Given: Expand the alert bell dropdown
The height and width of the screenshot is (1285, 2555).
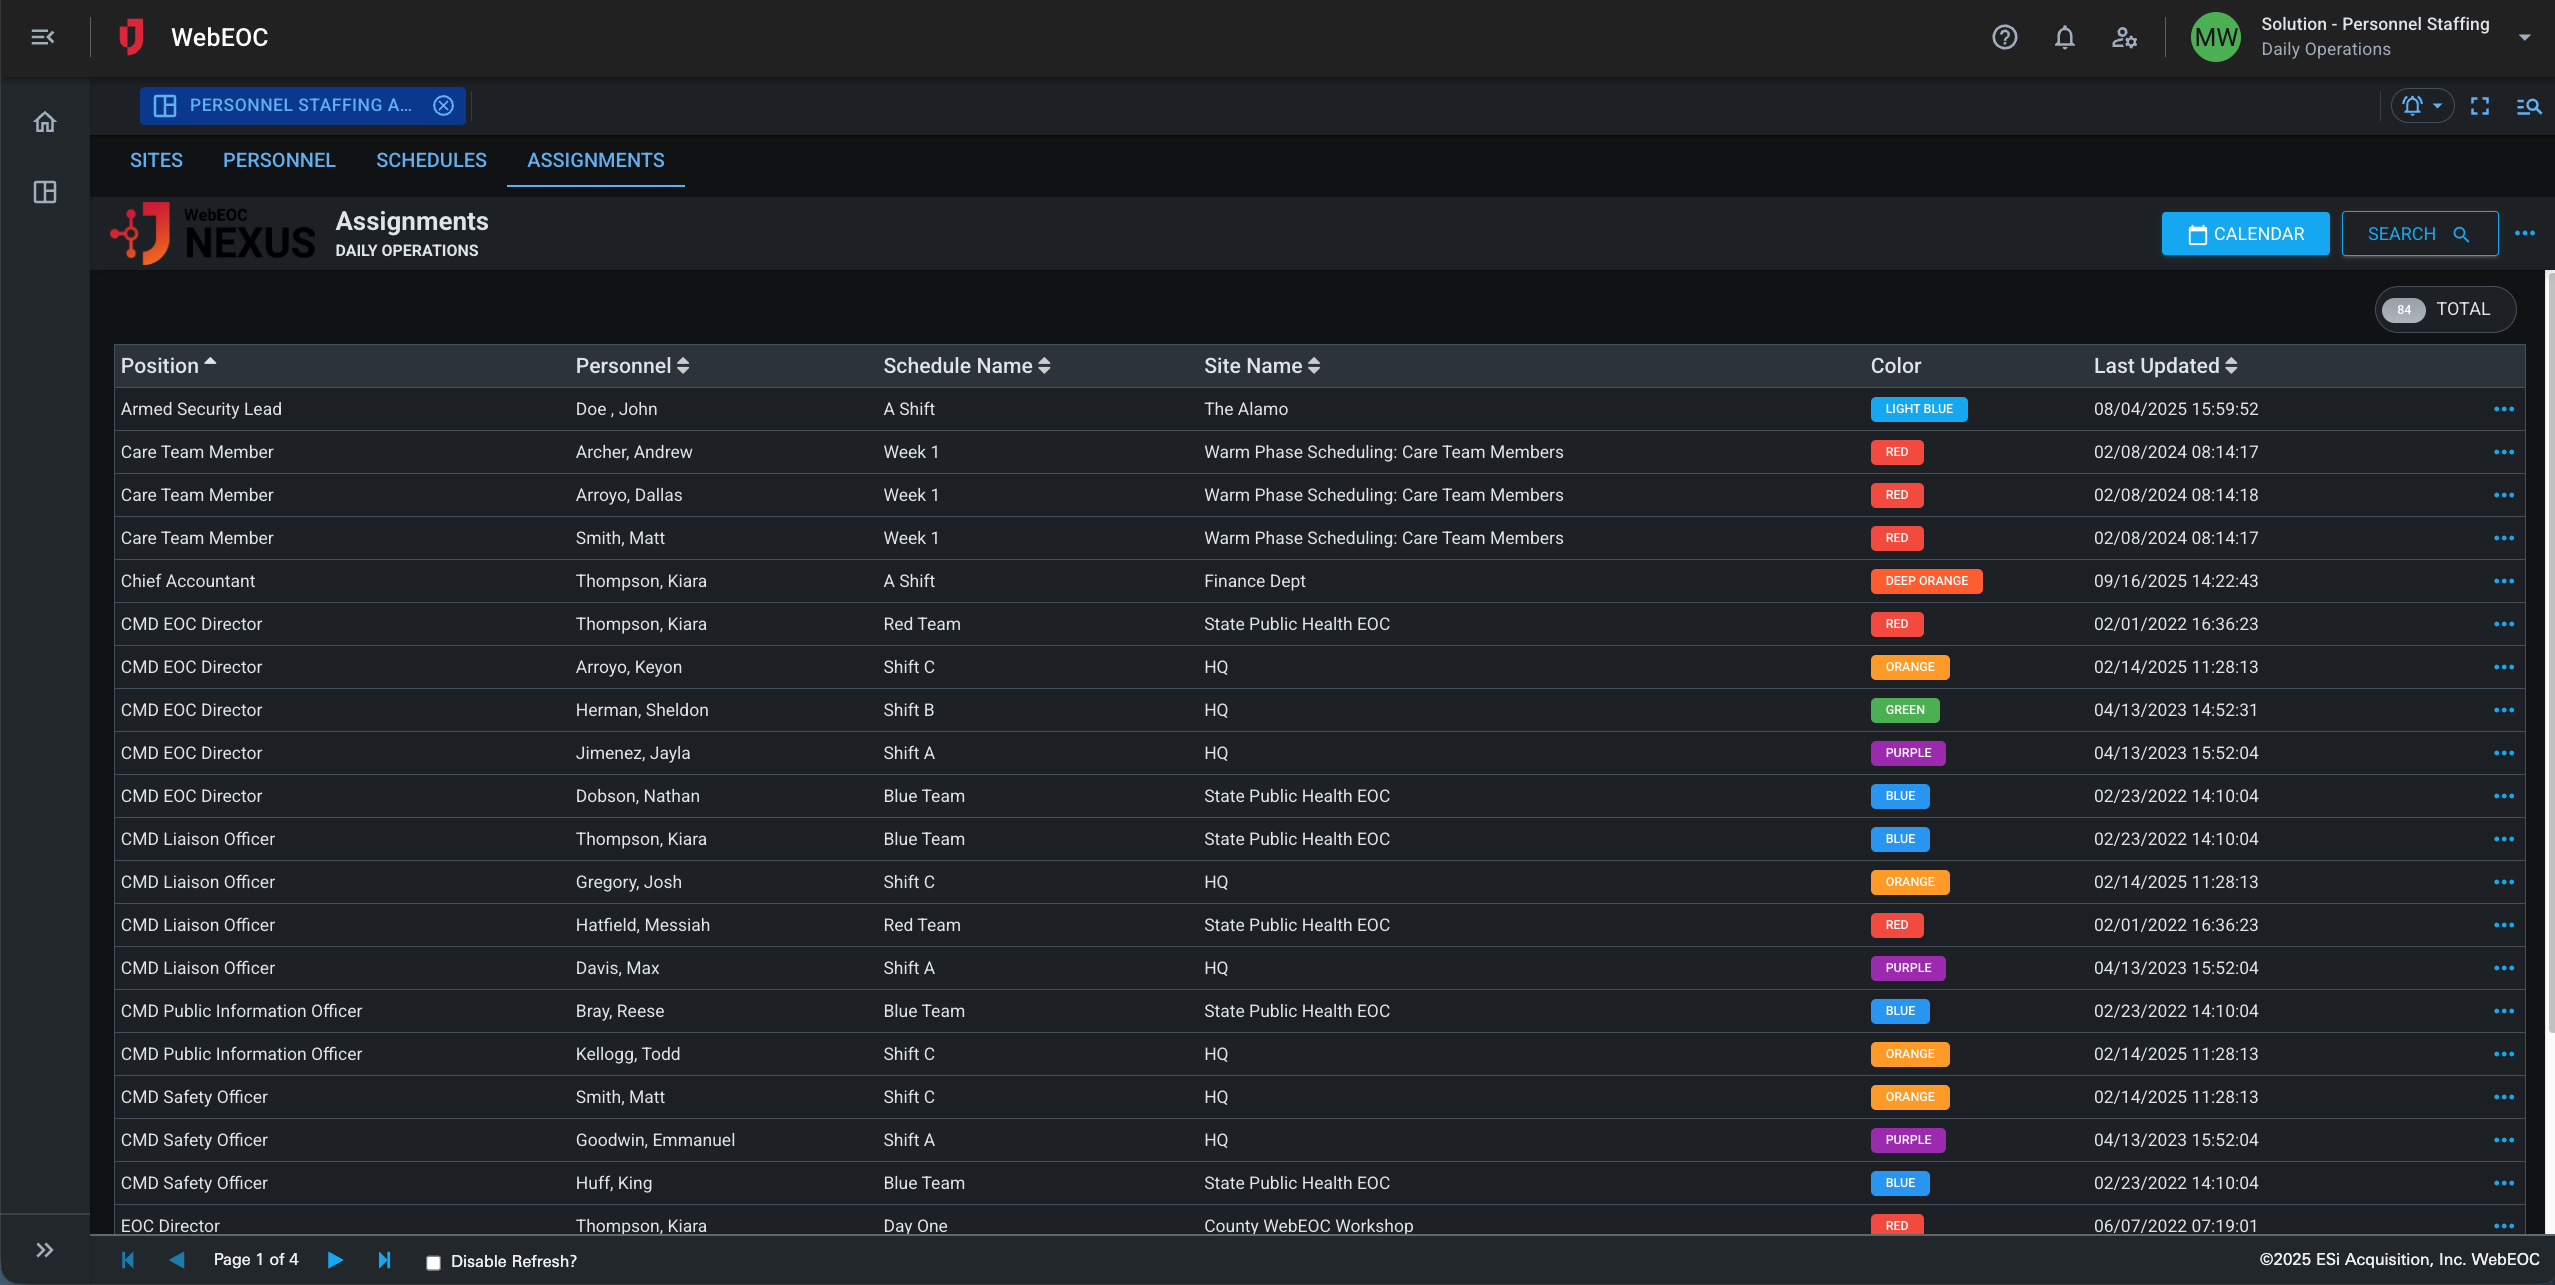Looking at the screenshot, I should click(2421, 106).
